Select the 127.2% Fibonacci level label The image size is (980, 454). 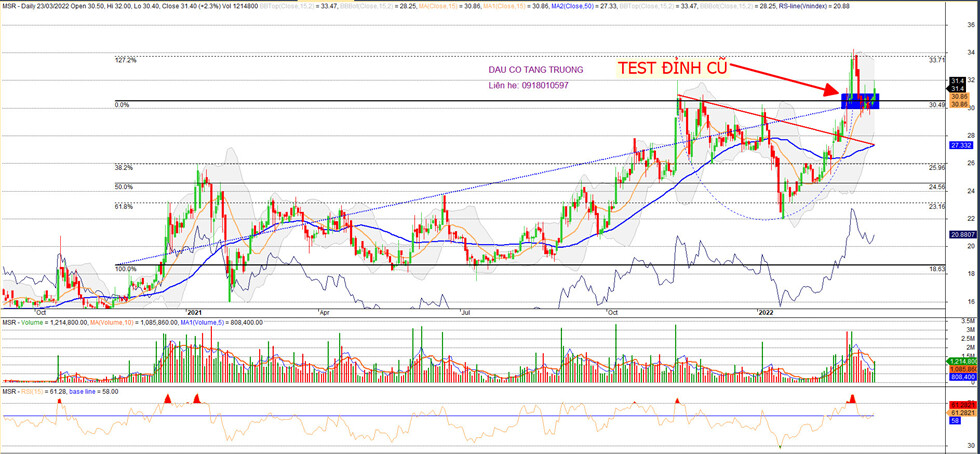[126, 60]
